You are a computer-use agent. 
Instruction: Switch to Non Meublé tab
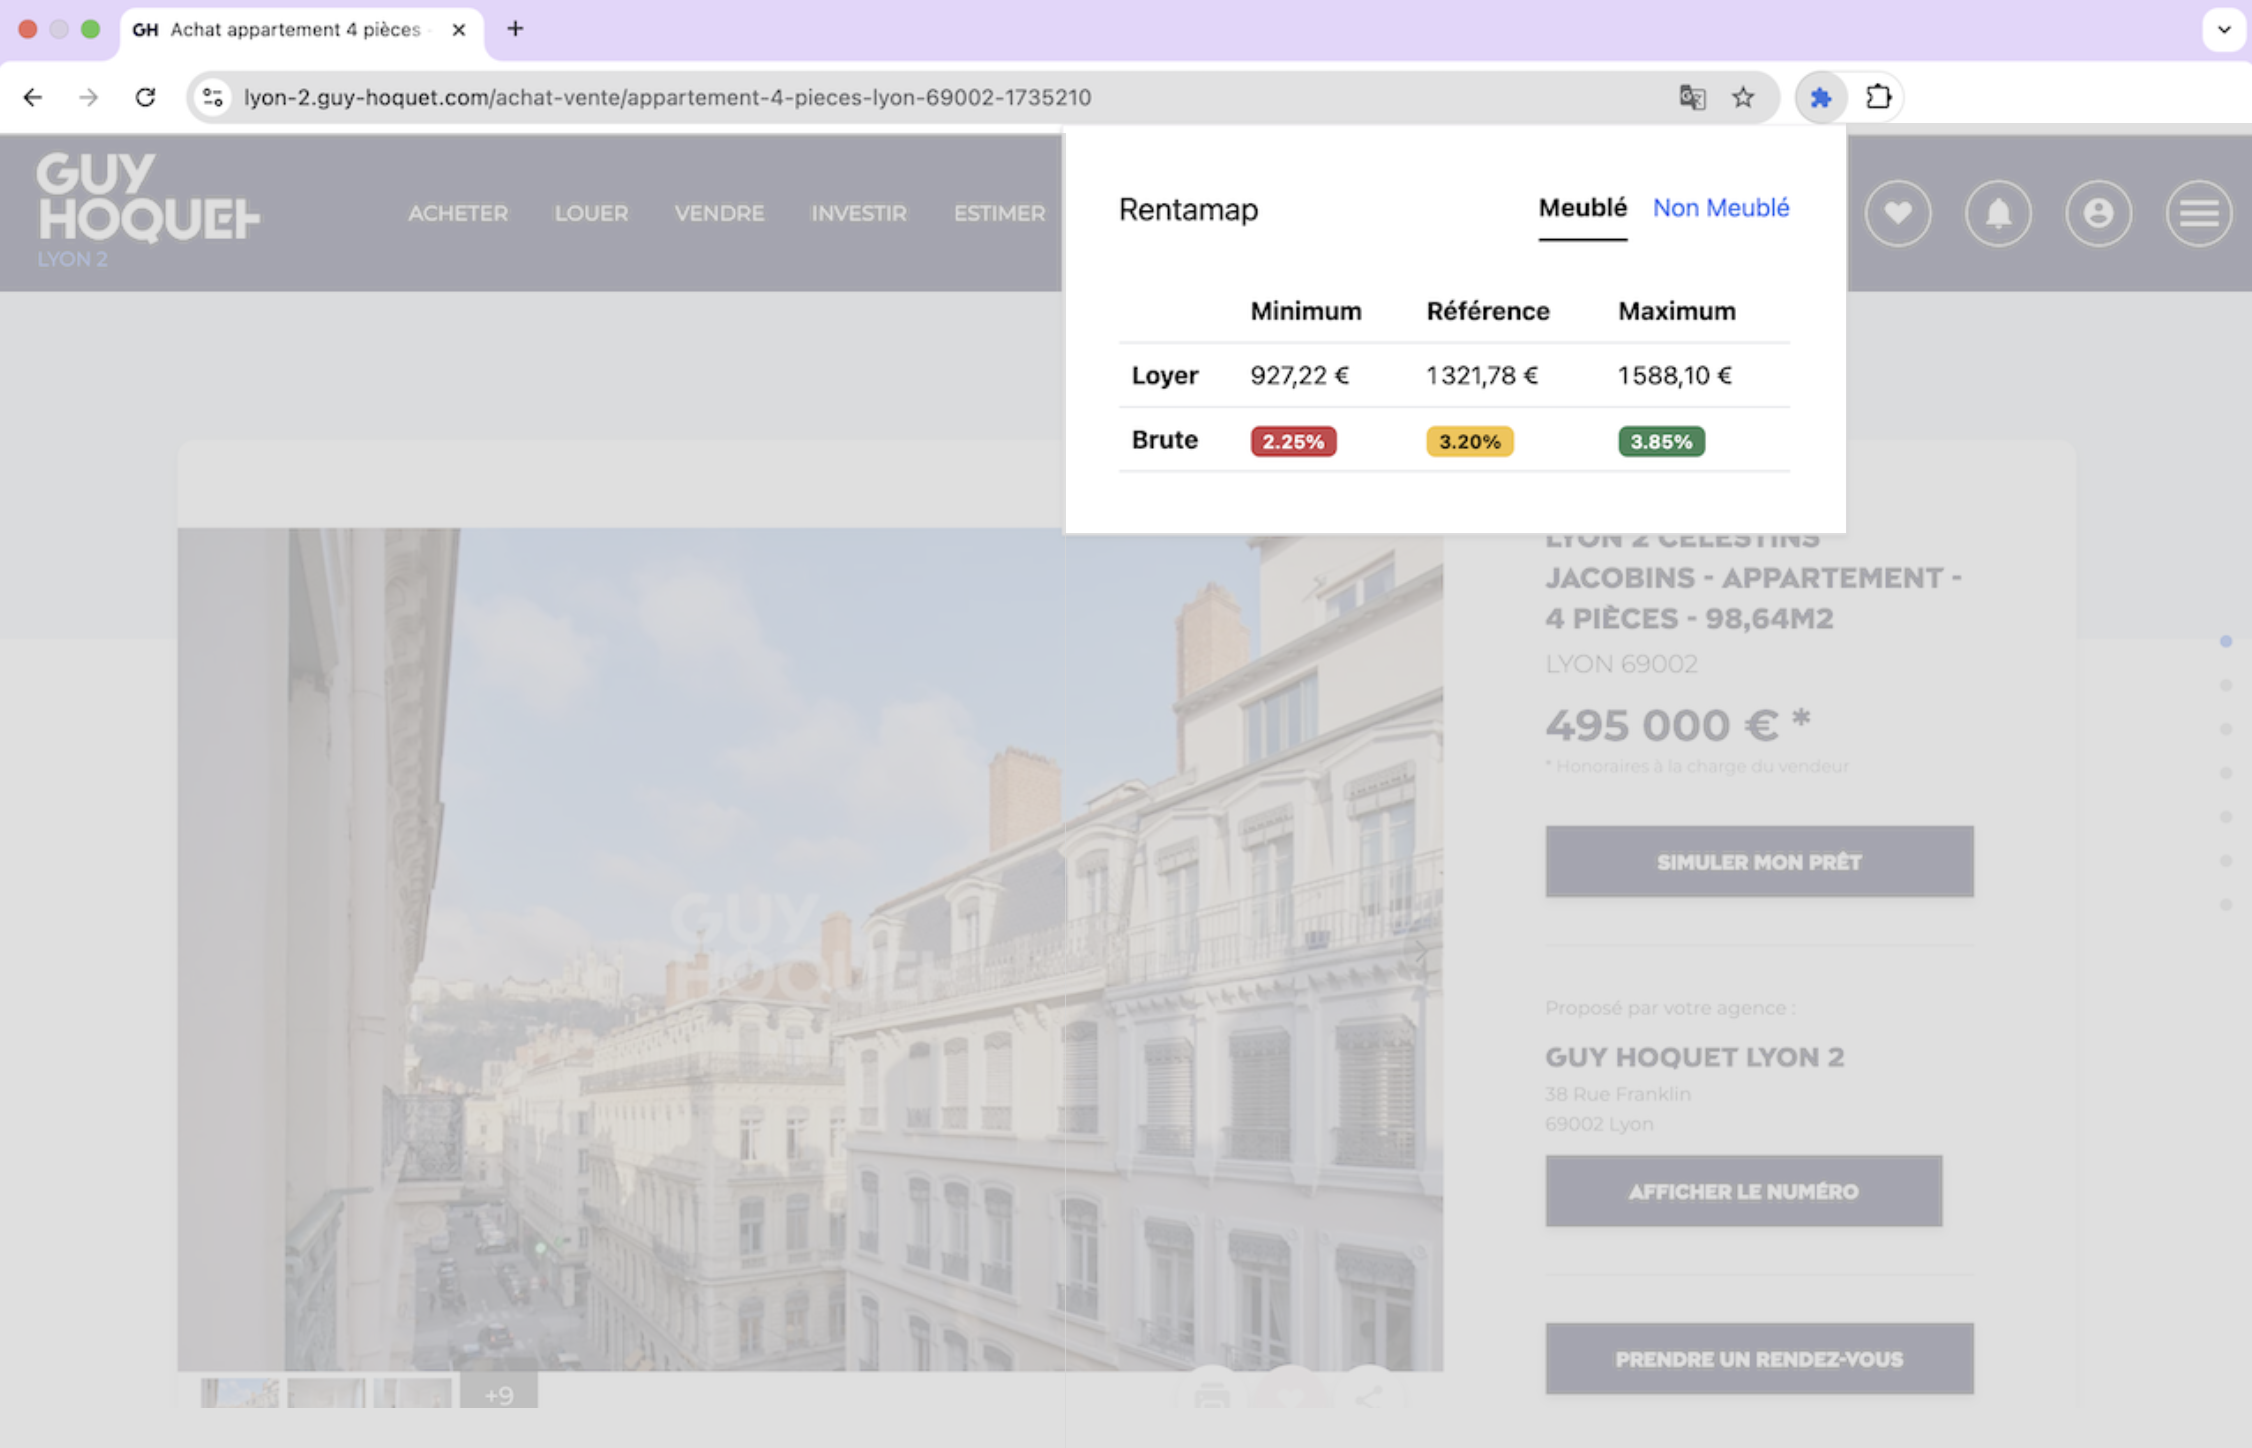point(1720,208)
